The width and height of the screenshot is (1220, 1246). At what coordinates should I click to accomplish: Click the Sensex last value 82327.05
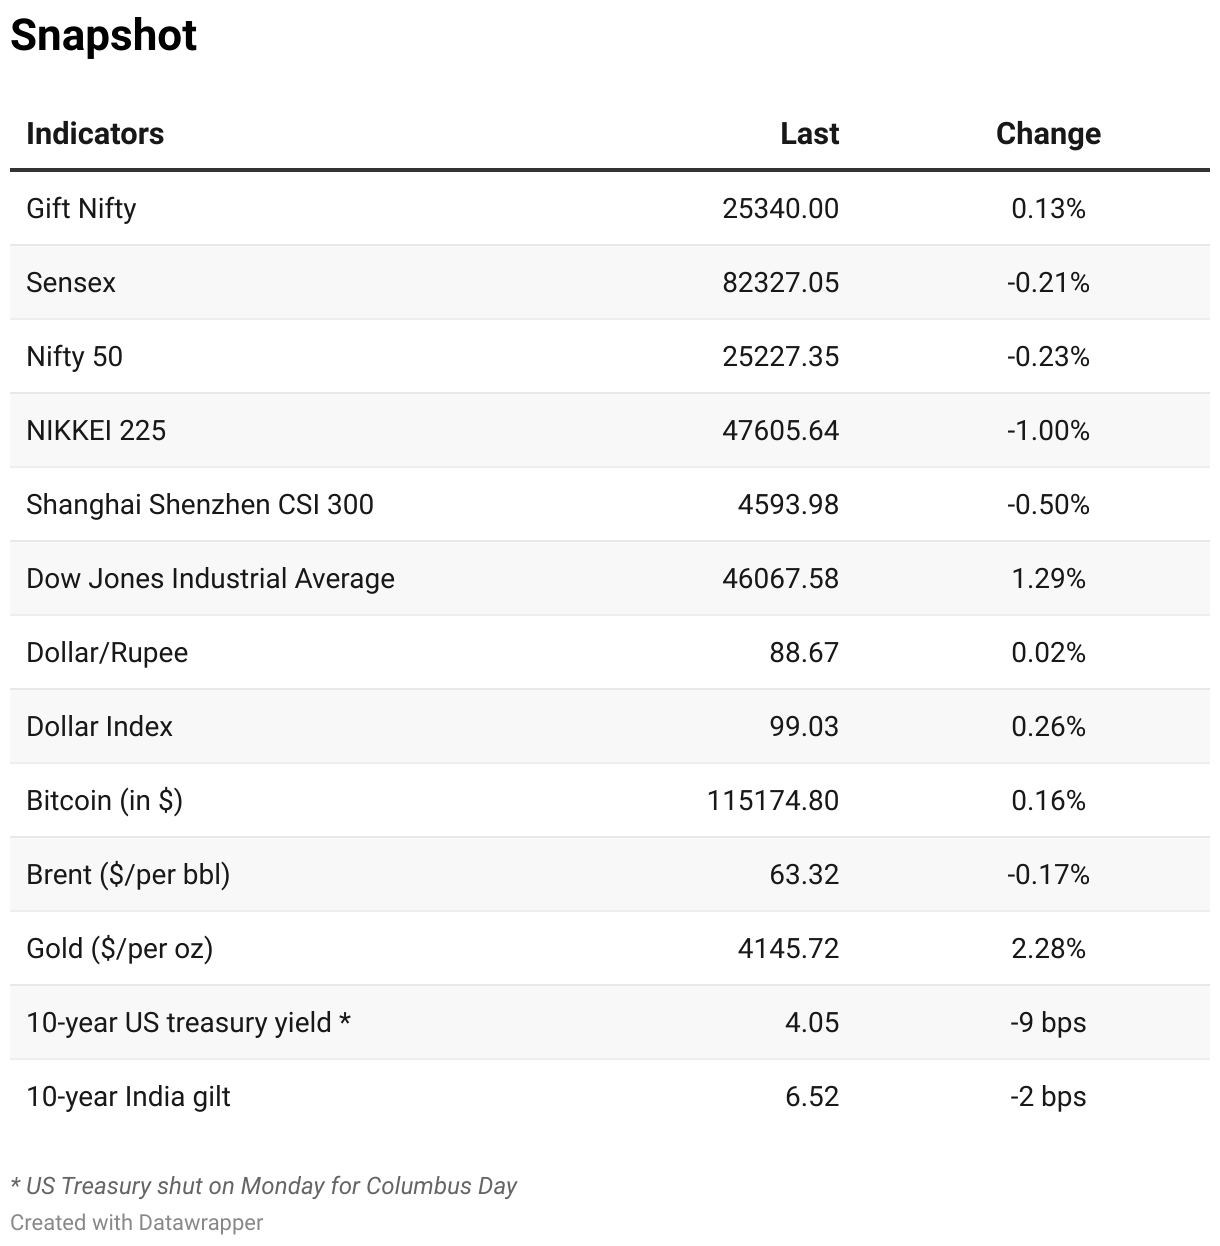(x=780, y=283)
